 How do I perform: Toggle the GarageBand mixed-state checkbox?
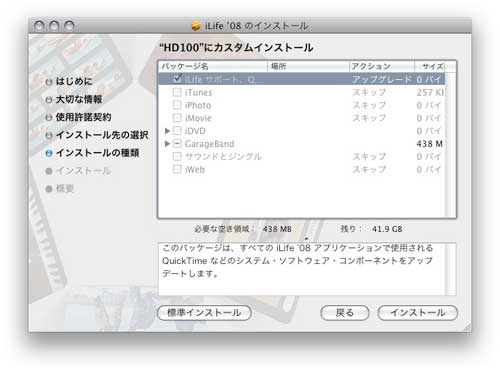tap(177, 144)
